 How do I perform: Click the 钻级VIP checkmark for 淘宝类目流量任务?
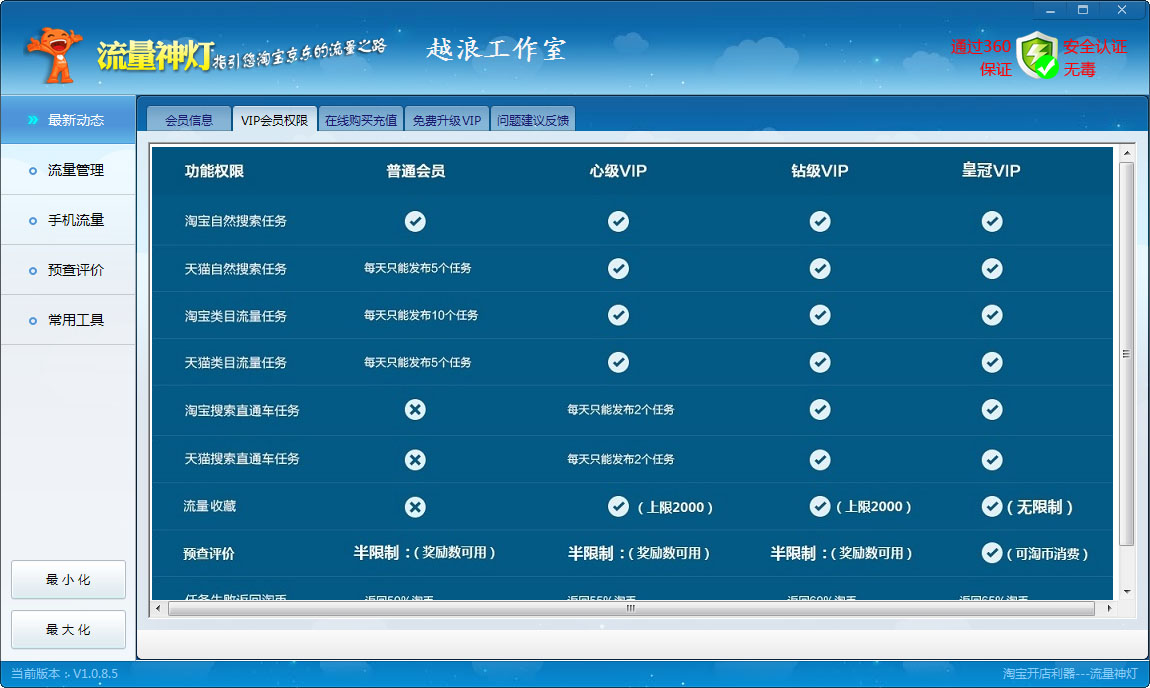[x=820, y=315]
